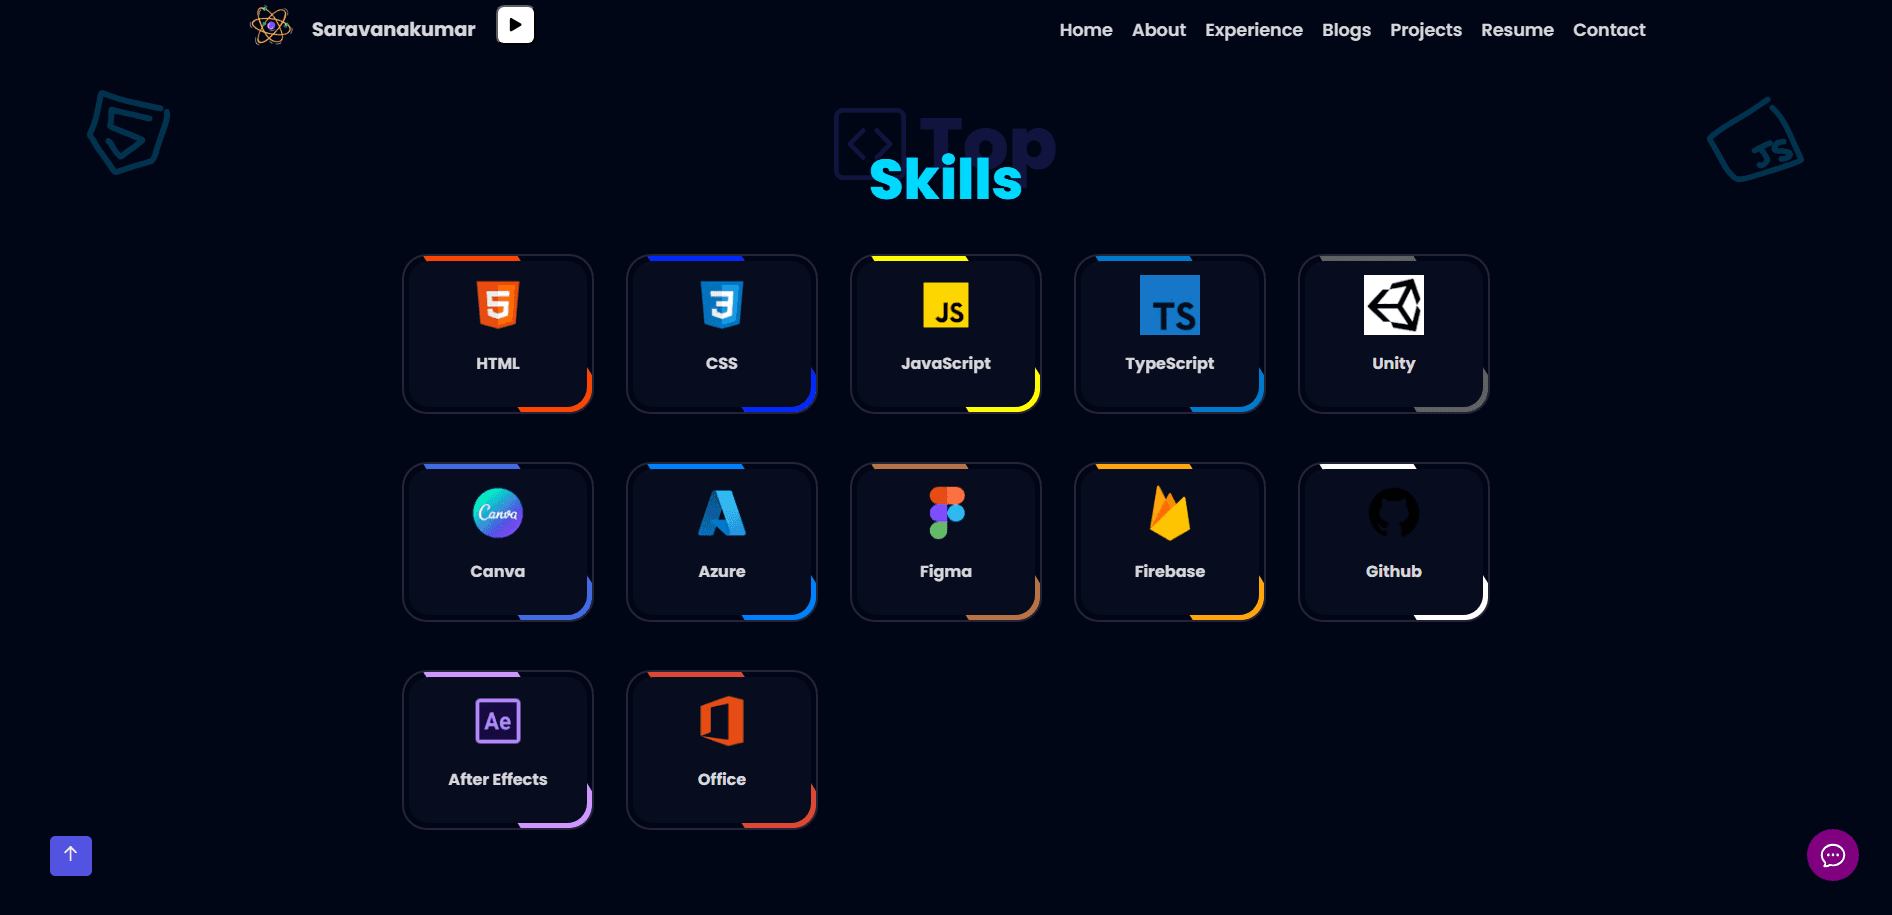This screenshot has width=1892, height=915.
Task: Open the Saravanakumar site title
Action: [393, 29]
